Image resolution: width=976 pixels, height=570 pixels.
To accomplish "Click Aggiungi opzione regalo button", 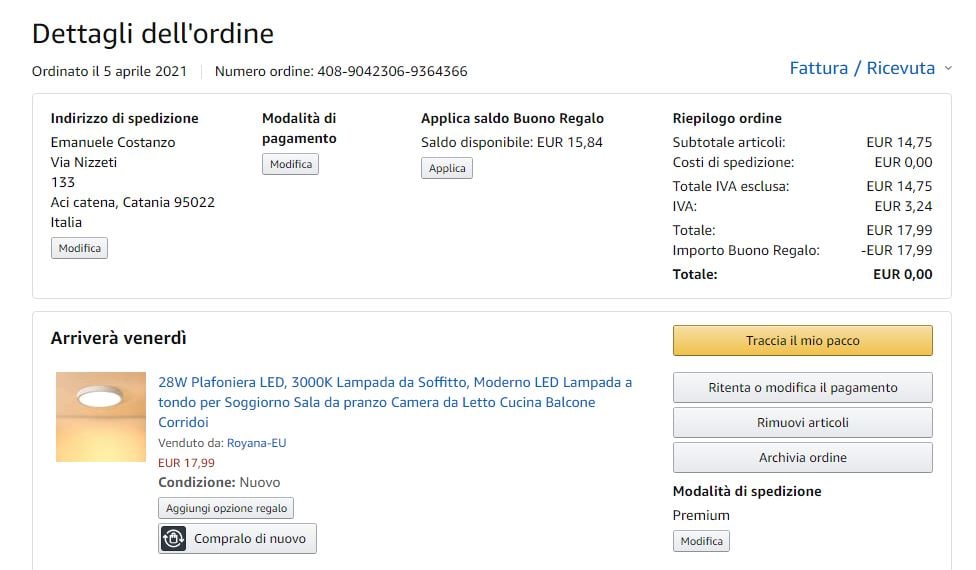I will click(x=226, y=508).
